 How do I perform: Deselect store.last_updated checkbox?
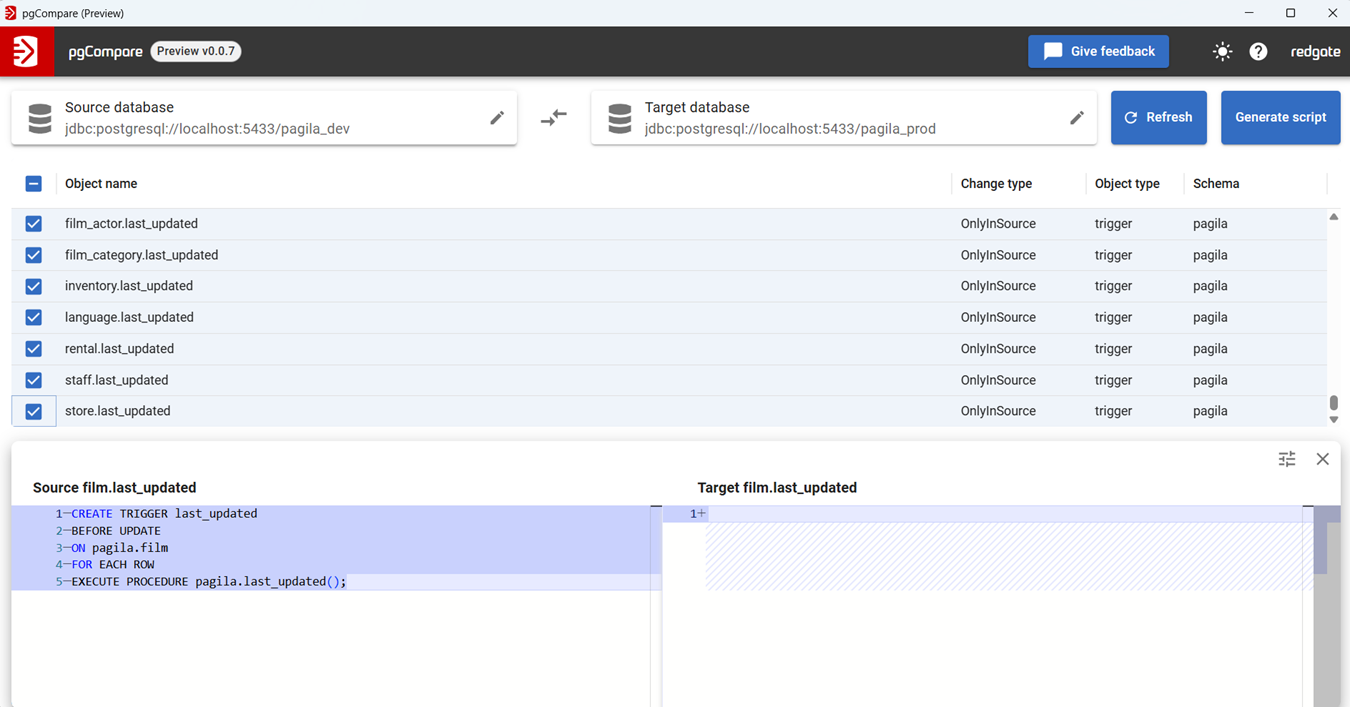(x=33, y=411)
